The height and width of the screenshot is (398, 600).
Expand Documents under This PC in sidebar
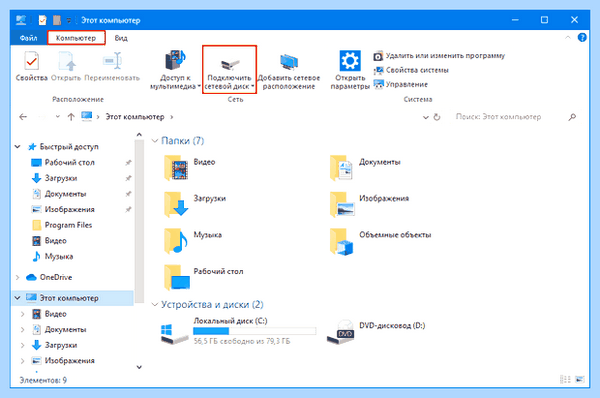pos(22,329)
